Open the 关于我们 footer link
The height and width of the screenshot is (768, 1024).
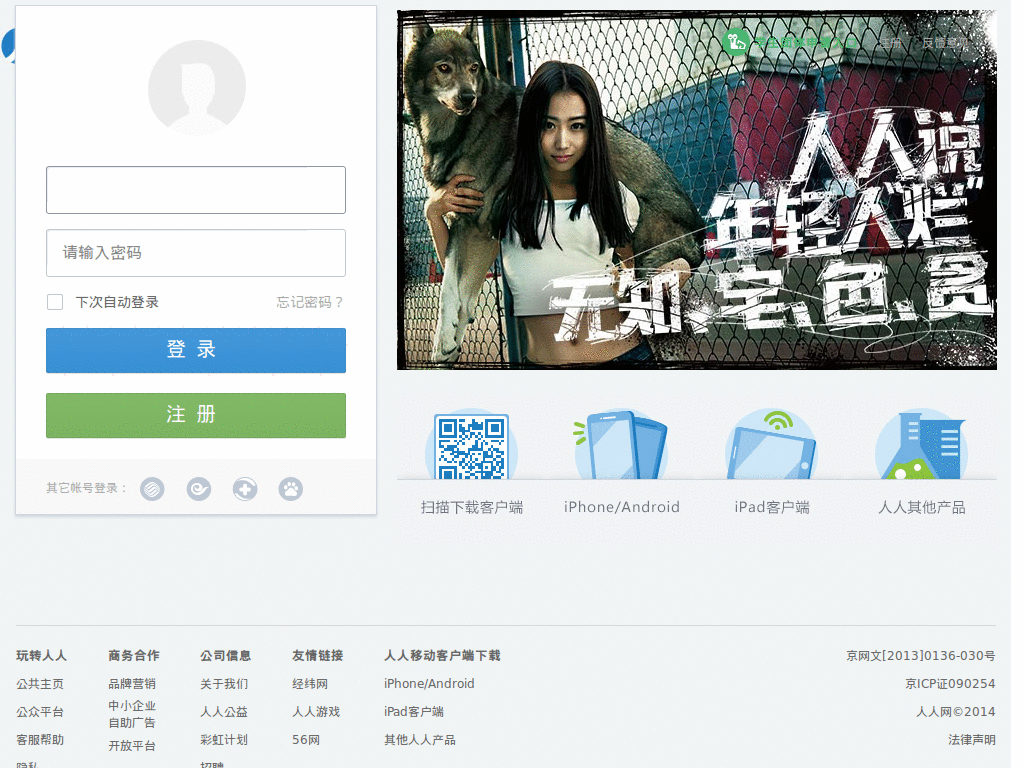pyautogui.click(x=224, y=684)
